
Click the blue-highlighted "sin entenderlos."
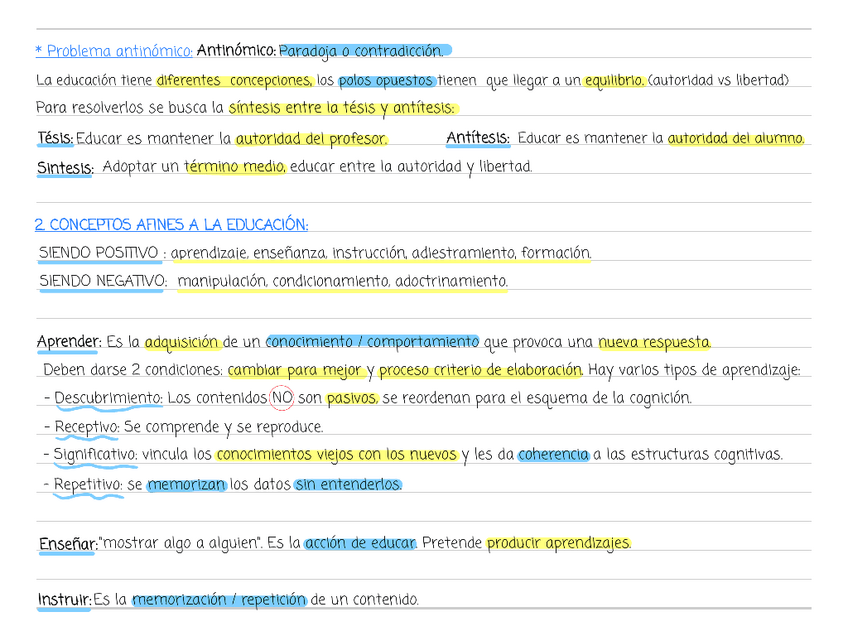pyautogui.click(x=348, y=485)
